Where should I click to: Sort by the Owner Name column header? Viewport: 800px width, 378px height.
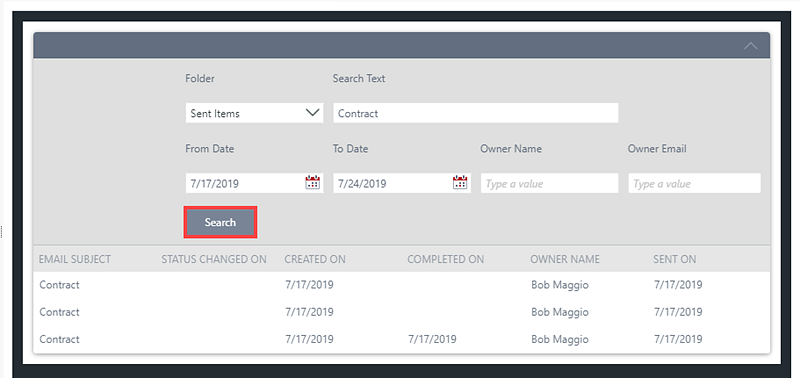[x=565, y=259]
